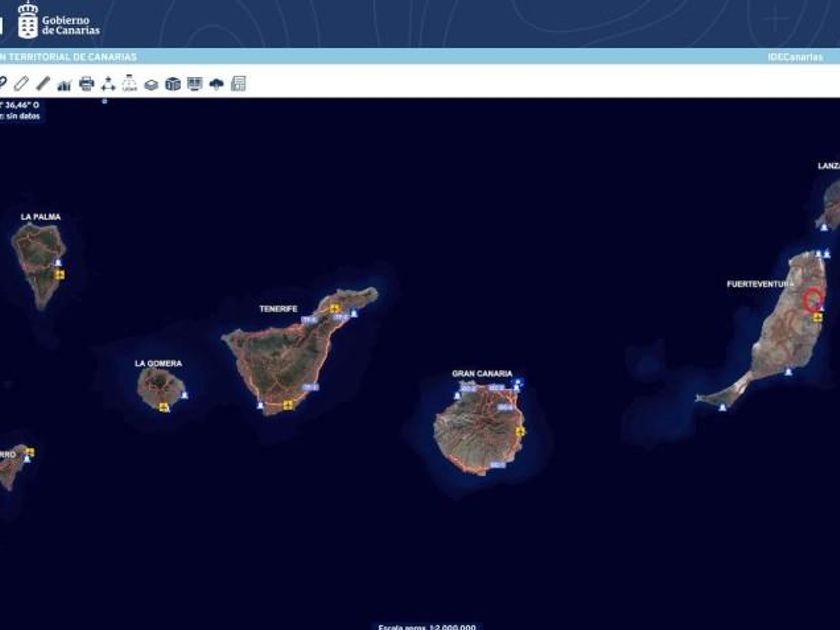
Task: Open the IDECanarias link
Action: 795,57
